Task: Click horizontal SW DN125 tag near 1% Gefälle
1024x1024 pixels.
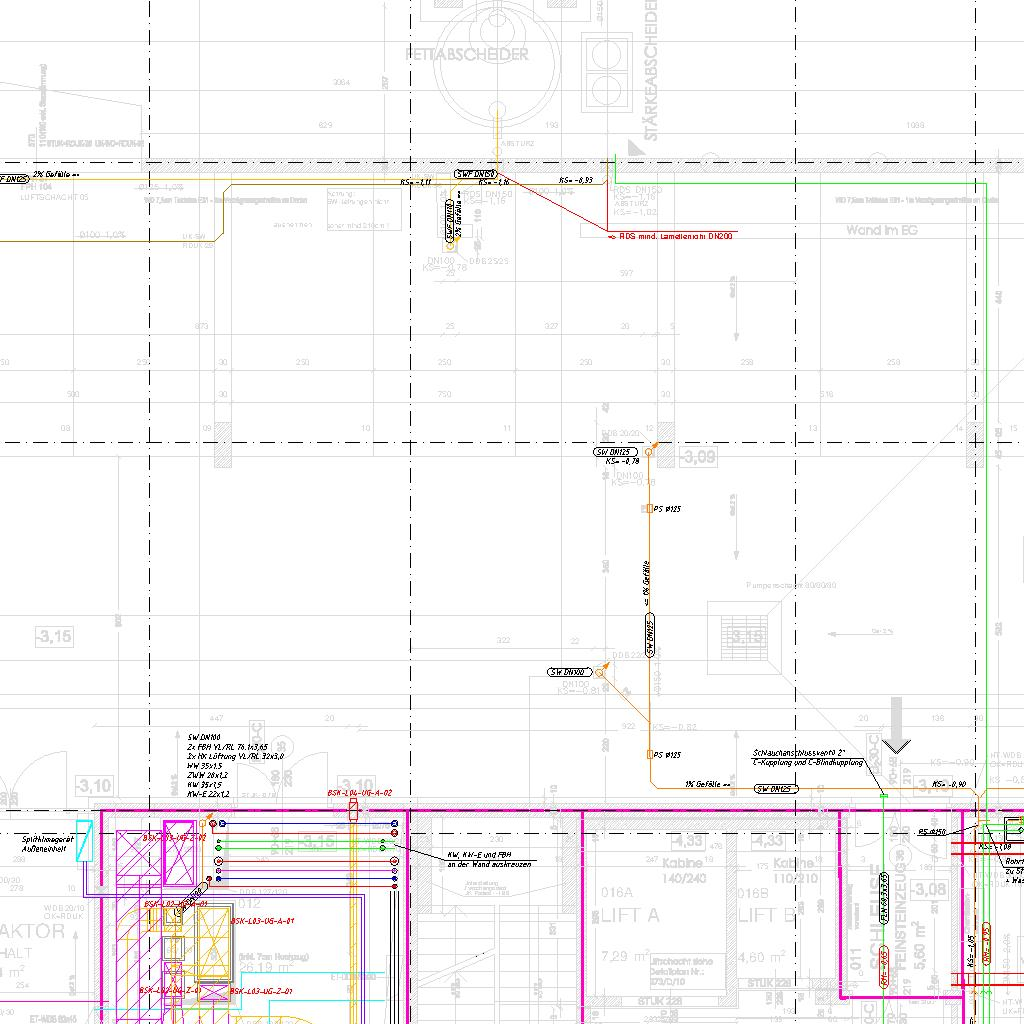Action: point(776,789)
